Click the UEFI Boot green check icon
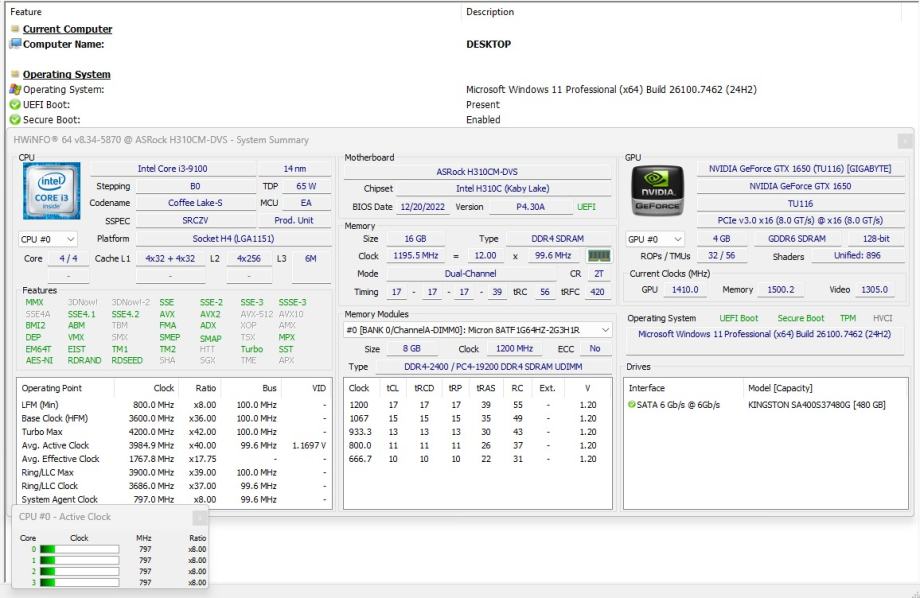 pos(15,105)
